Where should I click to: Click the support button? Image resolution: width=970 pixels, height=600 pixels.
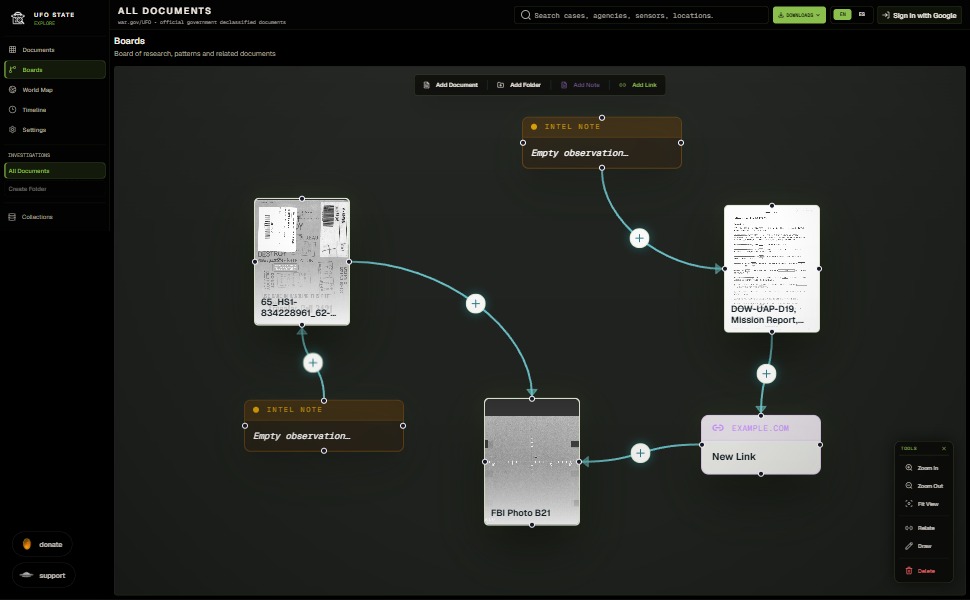coord(43,575)
